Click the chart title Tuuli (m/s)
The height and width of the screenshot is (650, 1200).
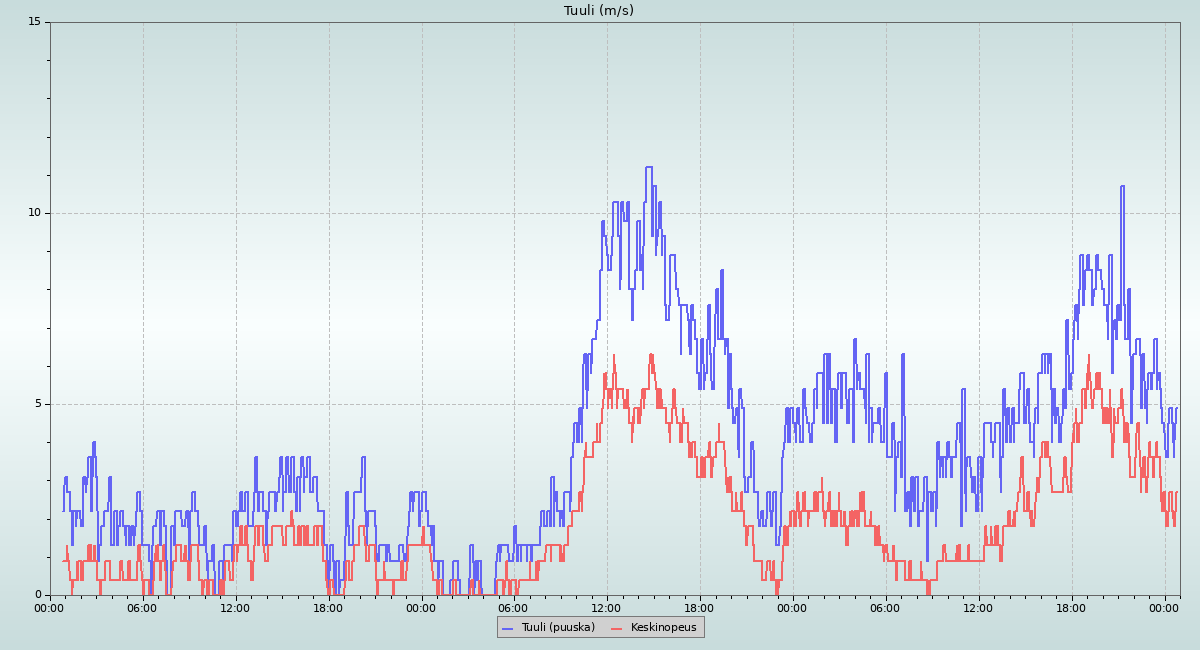(599, 11)
